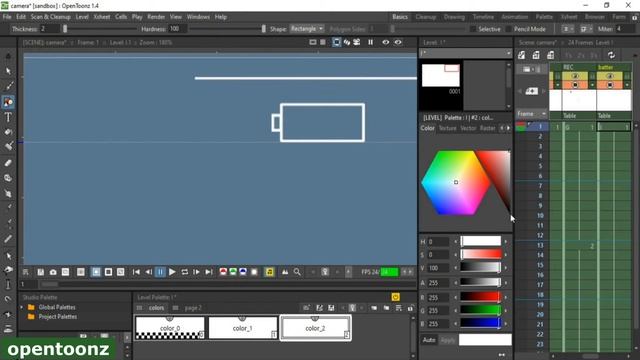Screen dimensions: 640x360
Task: Open the File menu
Action: point(7,17)
